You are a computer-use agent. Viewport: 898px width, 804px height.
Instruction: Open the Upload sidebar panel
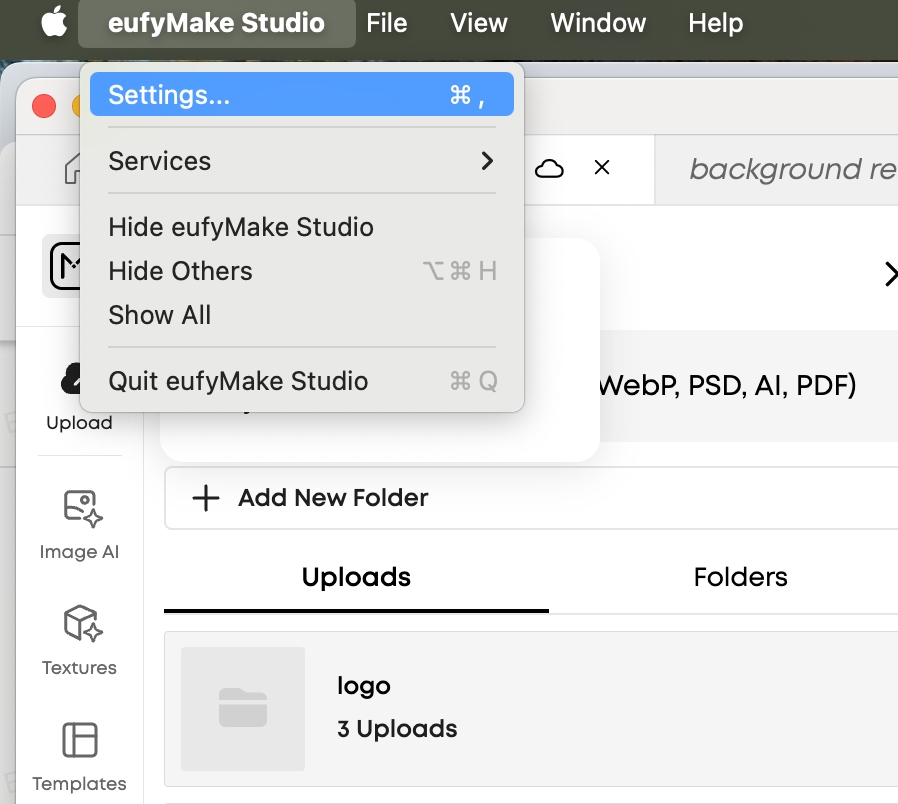click(x=79, y=396)
